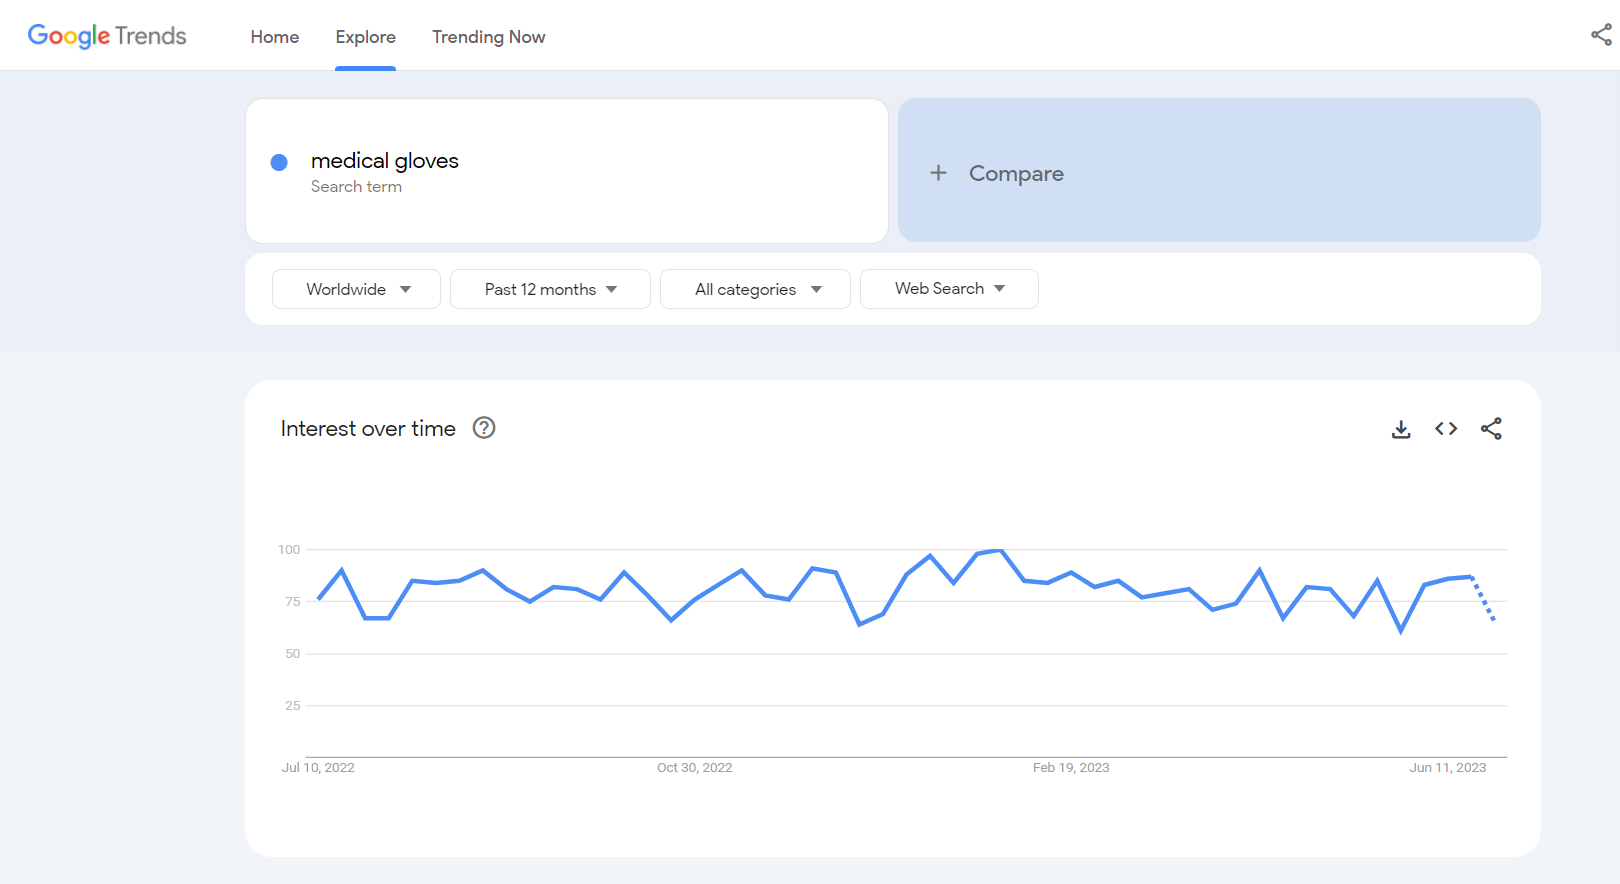Click the dotted end of the trend line

pos(1484,601)
